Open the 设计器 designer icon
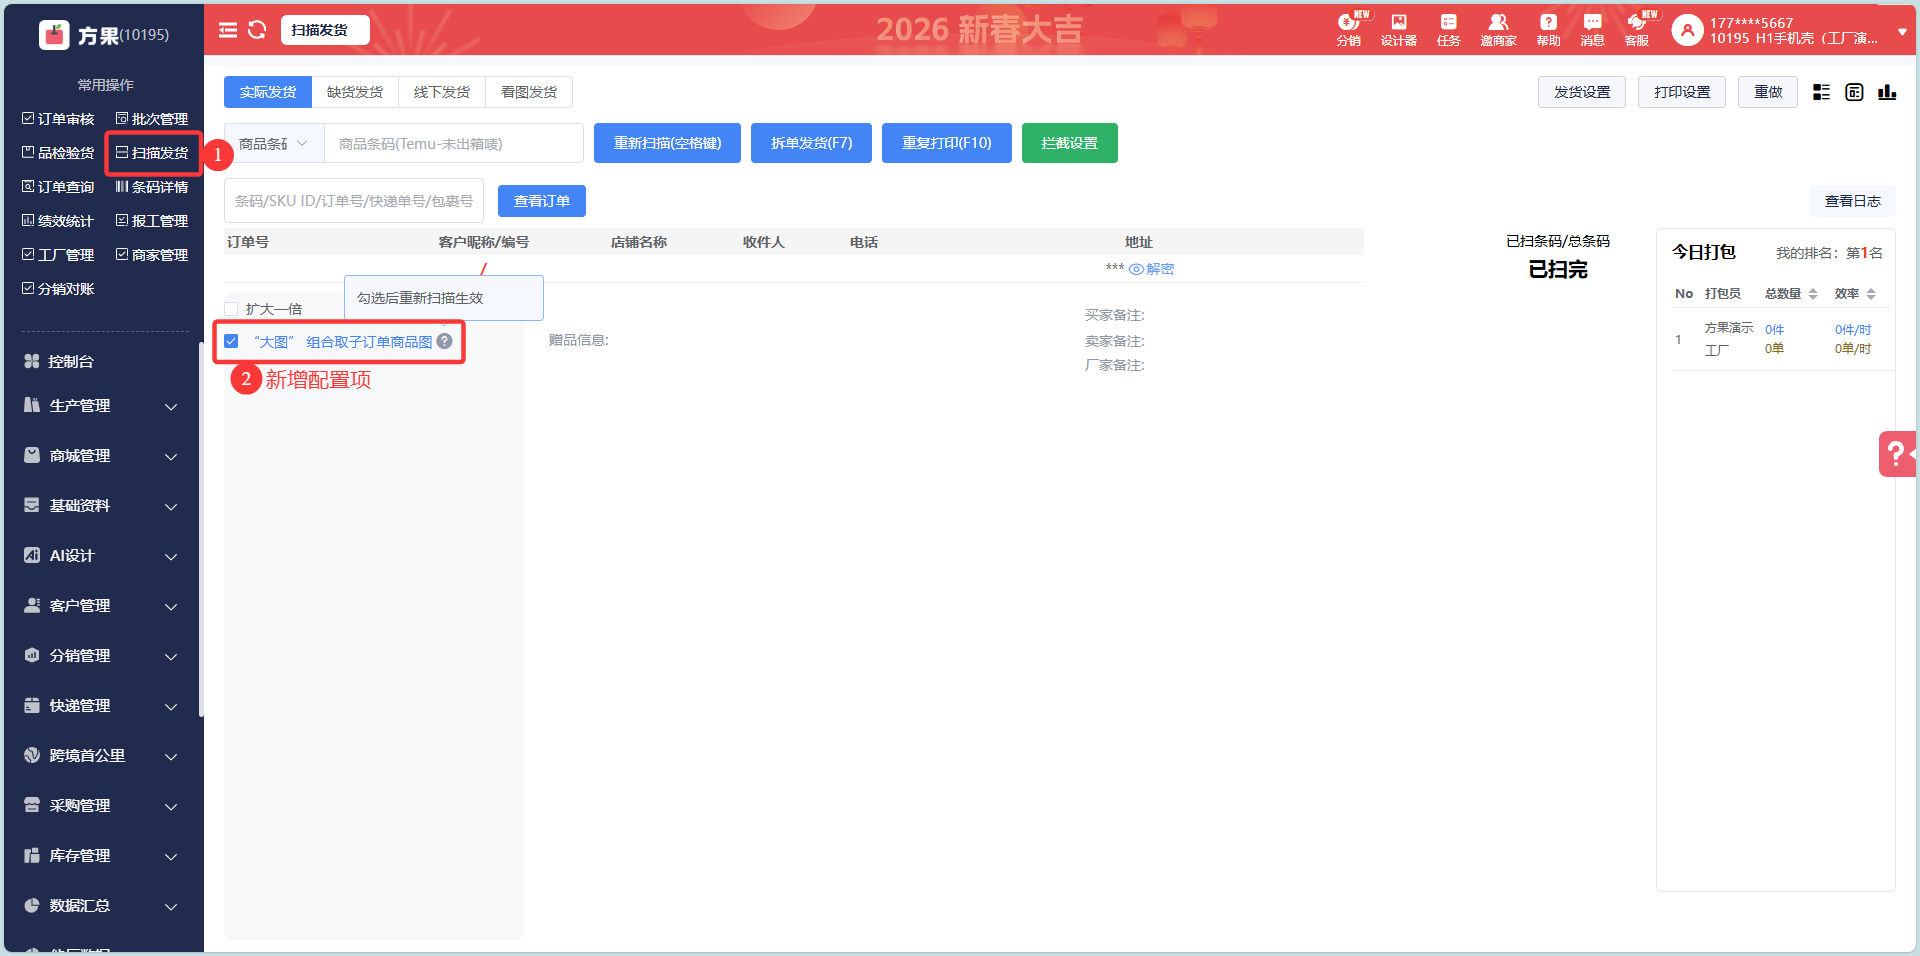Viewport: 1920px width, 956px height. coord(1399,30)
